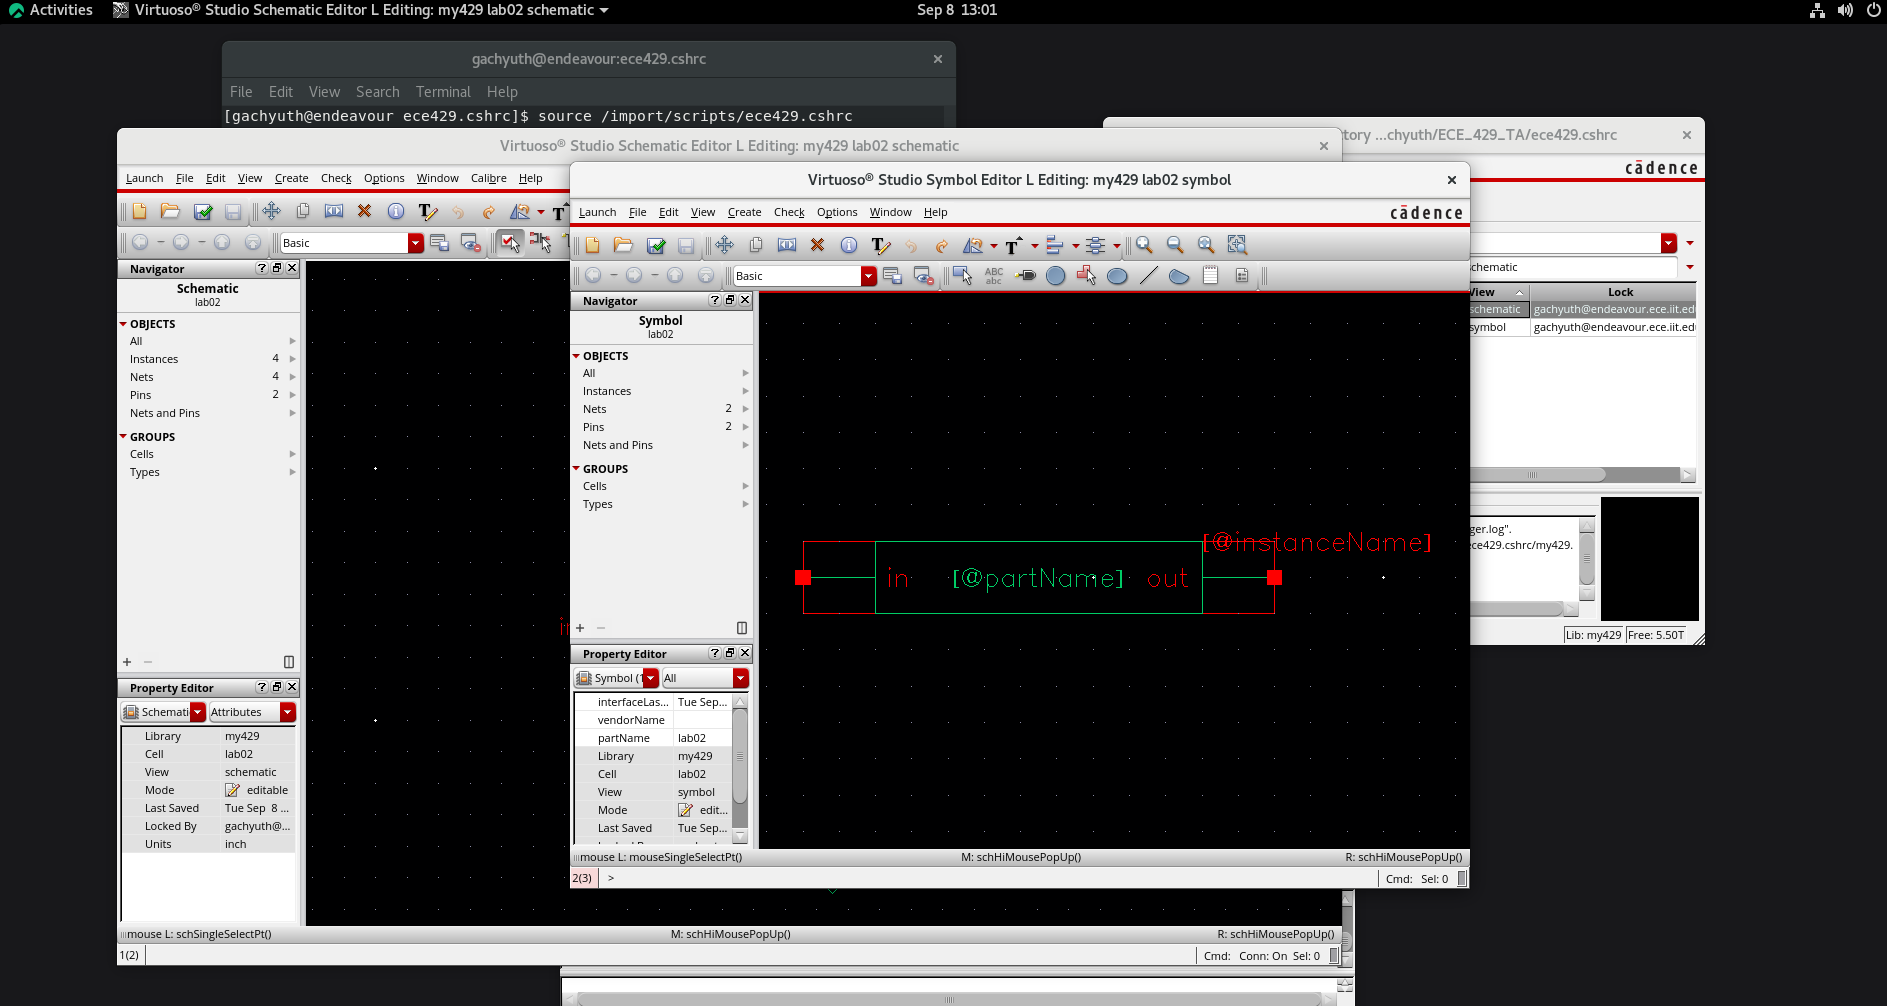Click Zoom In magnifier in Symbol Editor
1887x1006 pixels.
[x=1144, y=245]
